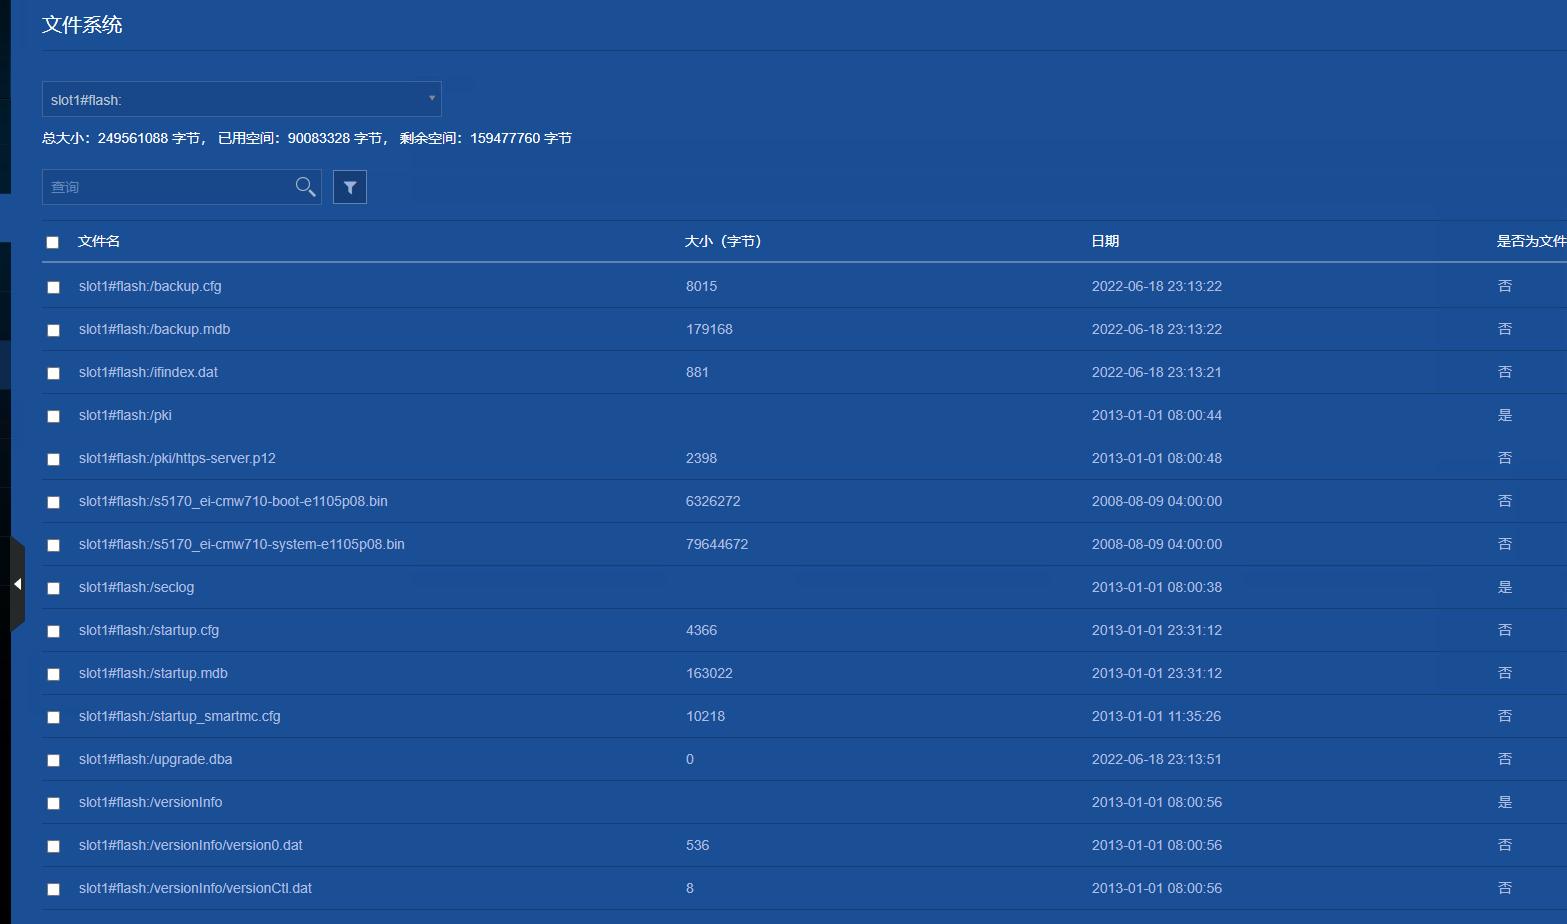Click size value 163022 for startup.mdb
Screen dimensions: 1567x924
click(x=709, y=673)
